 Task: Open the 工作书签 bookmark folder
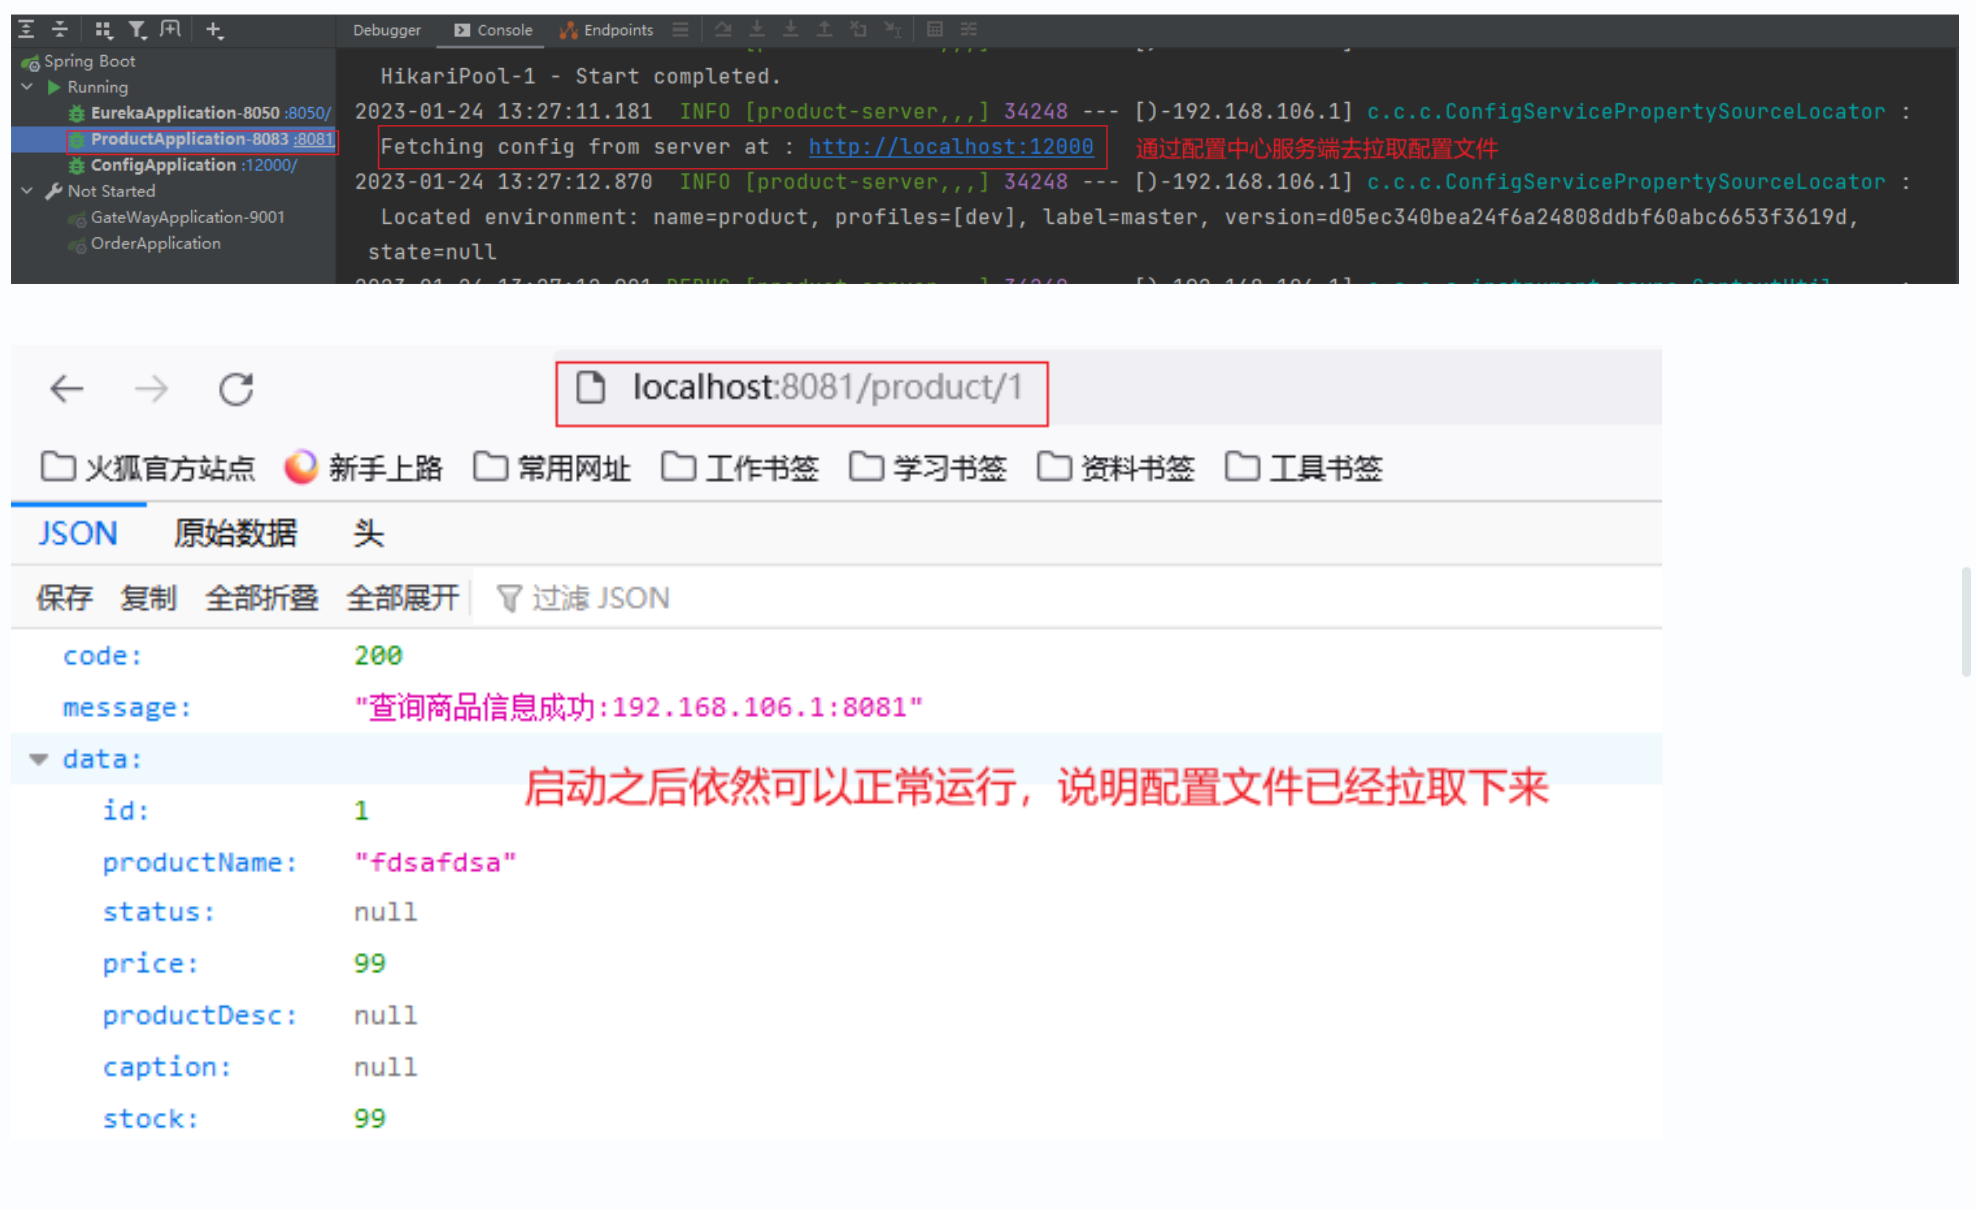(740, 467)
